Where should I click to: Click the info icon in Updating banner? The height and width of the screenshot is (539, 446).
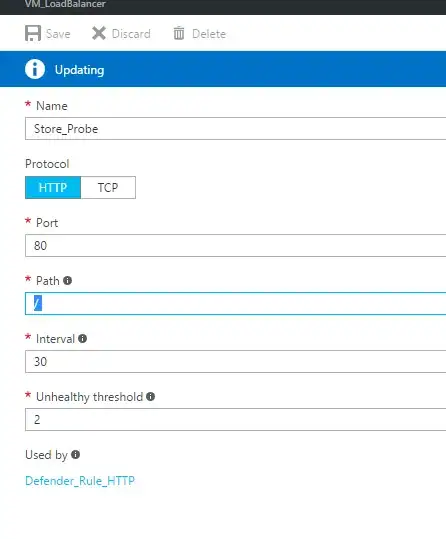[x=35, y=69]
